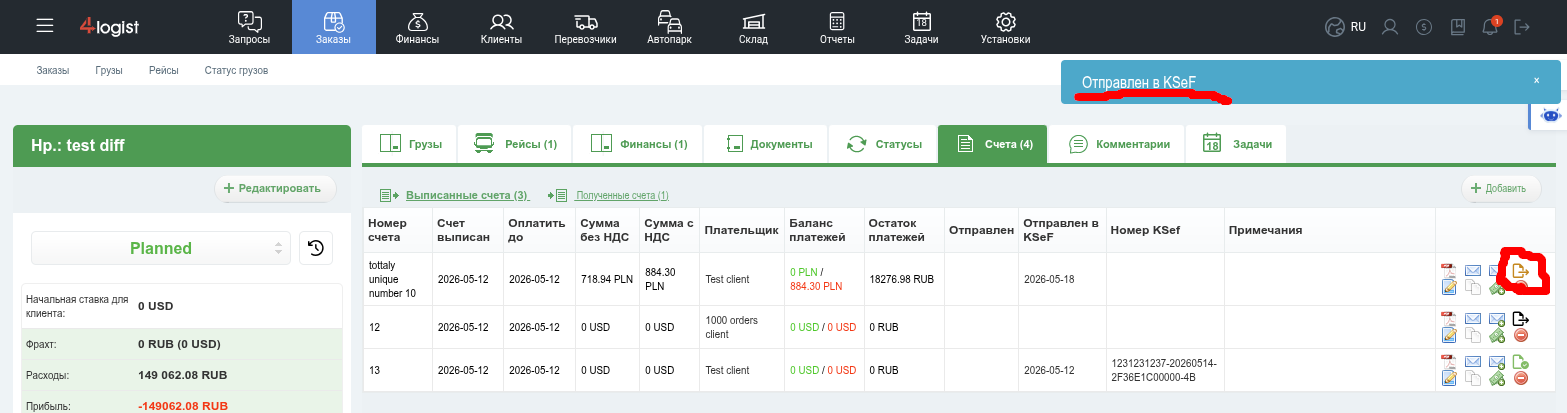Email invoice tottaly unique number 10
This screenshot has width=1567, height=413.
(x=1473, y=271)
